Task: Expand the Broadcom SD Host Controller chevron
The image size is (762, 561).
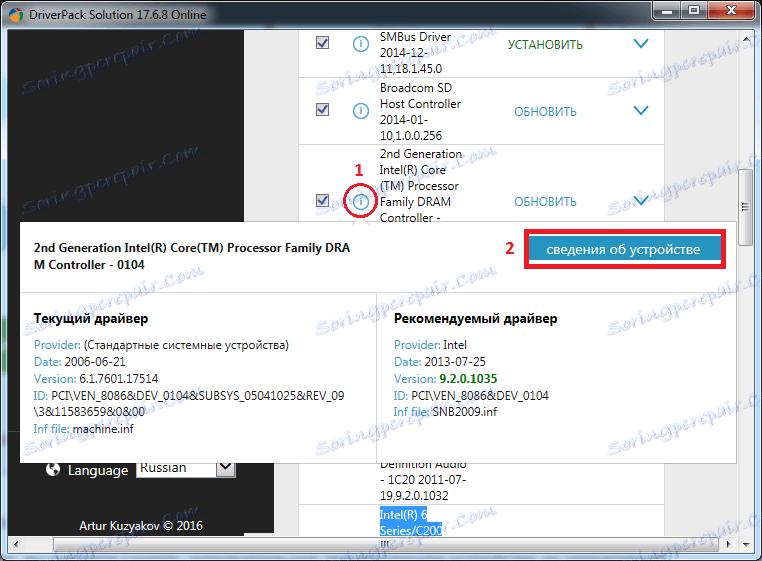Action: click(641, 110)
